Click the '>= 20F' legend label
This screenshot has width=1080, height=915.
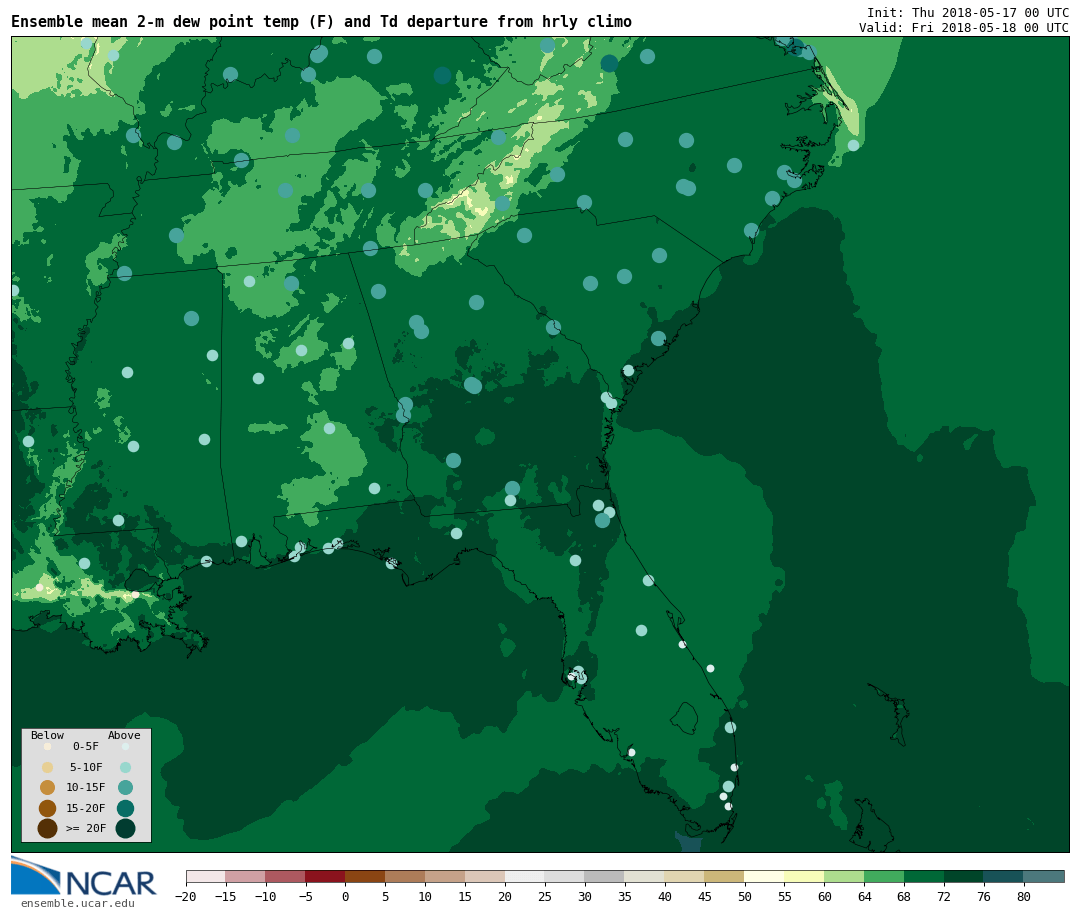coord(86,828)
